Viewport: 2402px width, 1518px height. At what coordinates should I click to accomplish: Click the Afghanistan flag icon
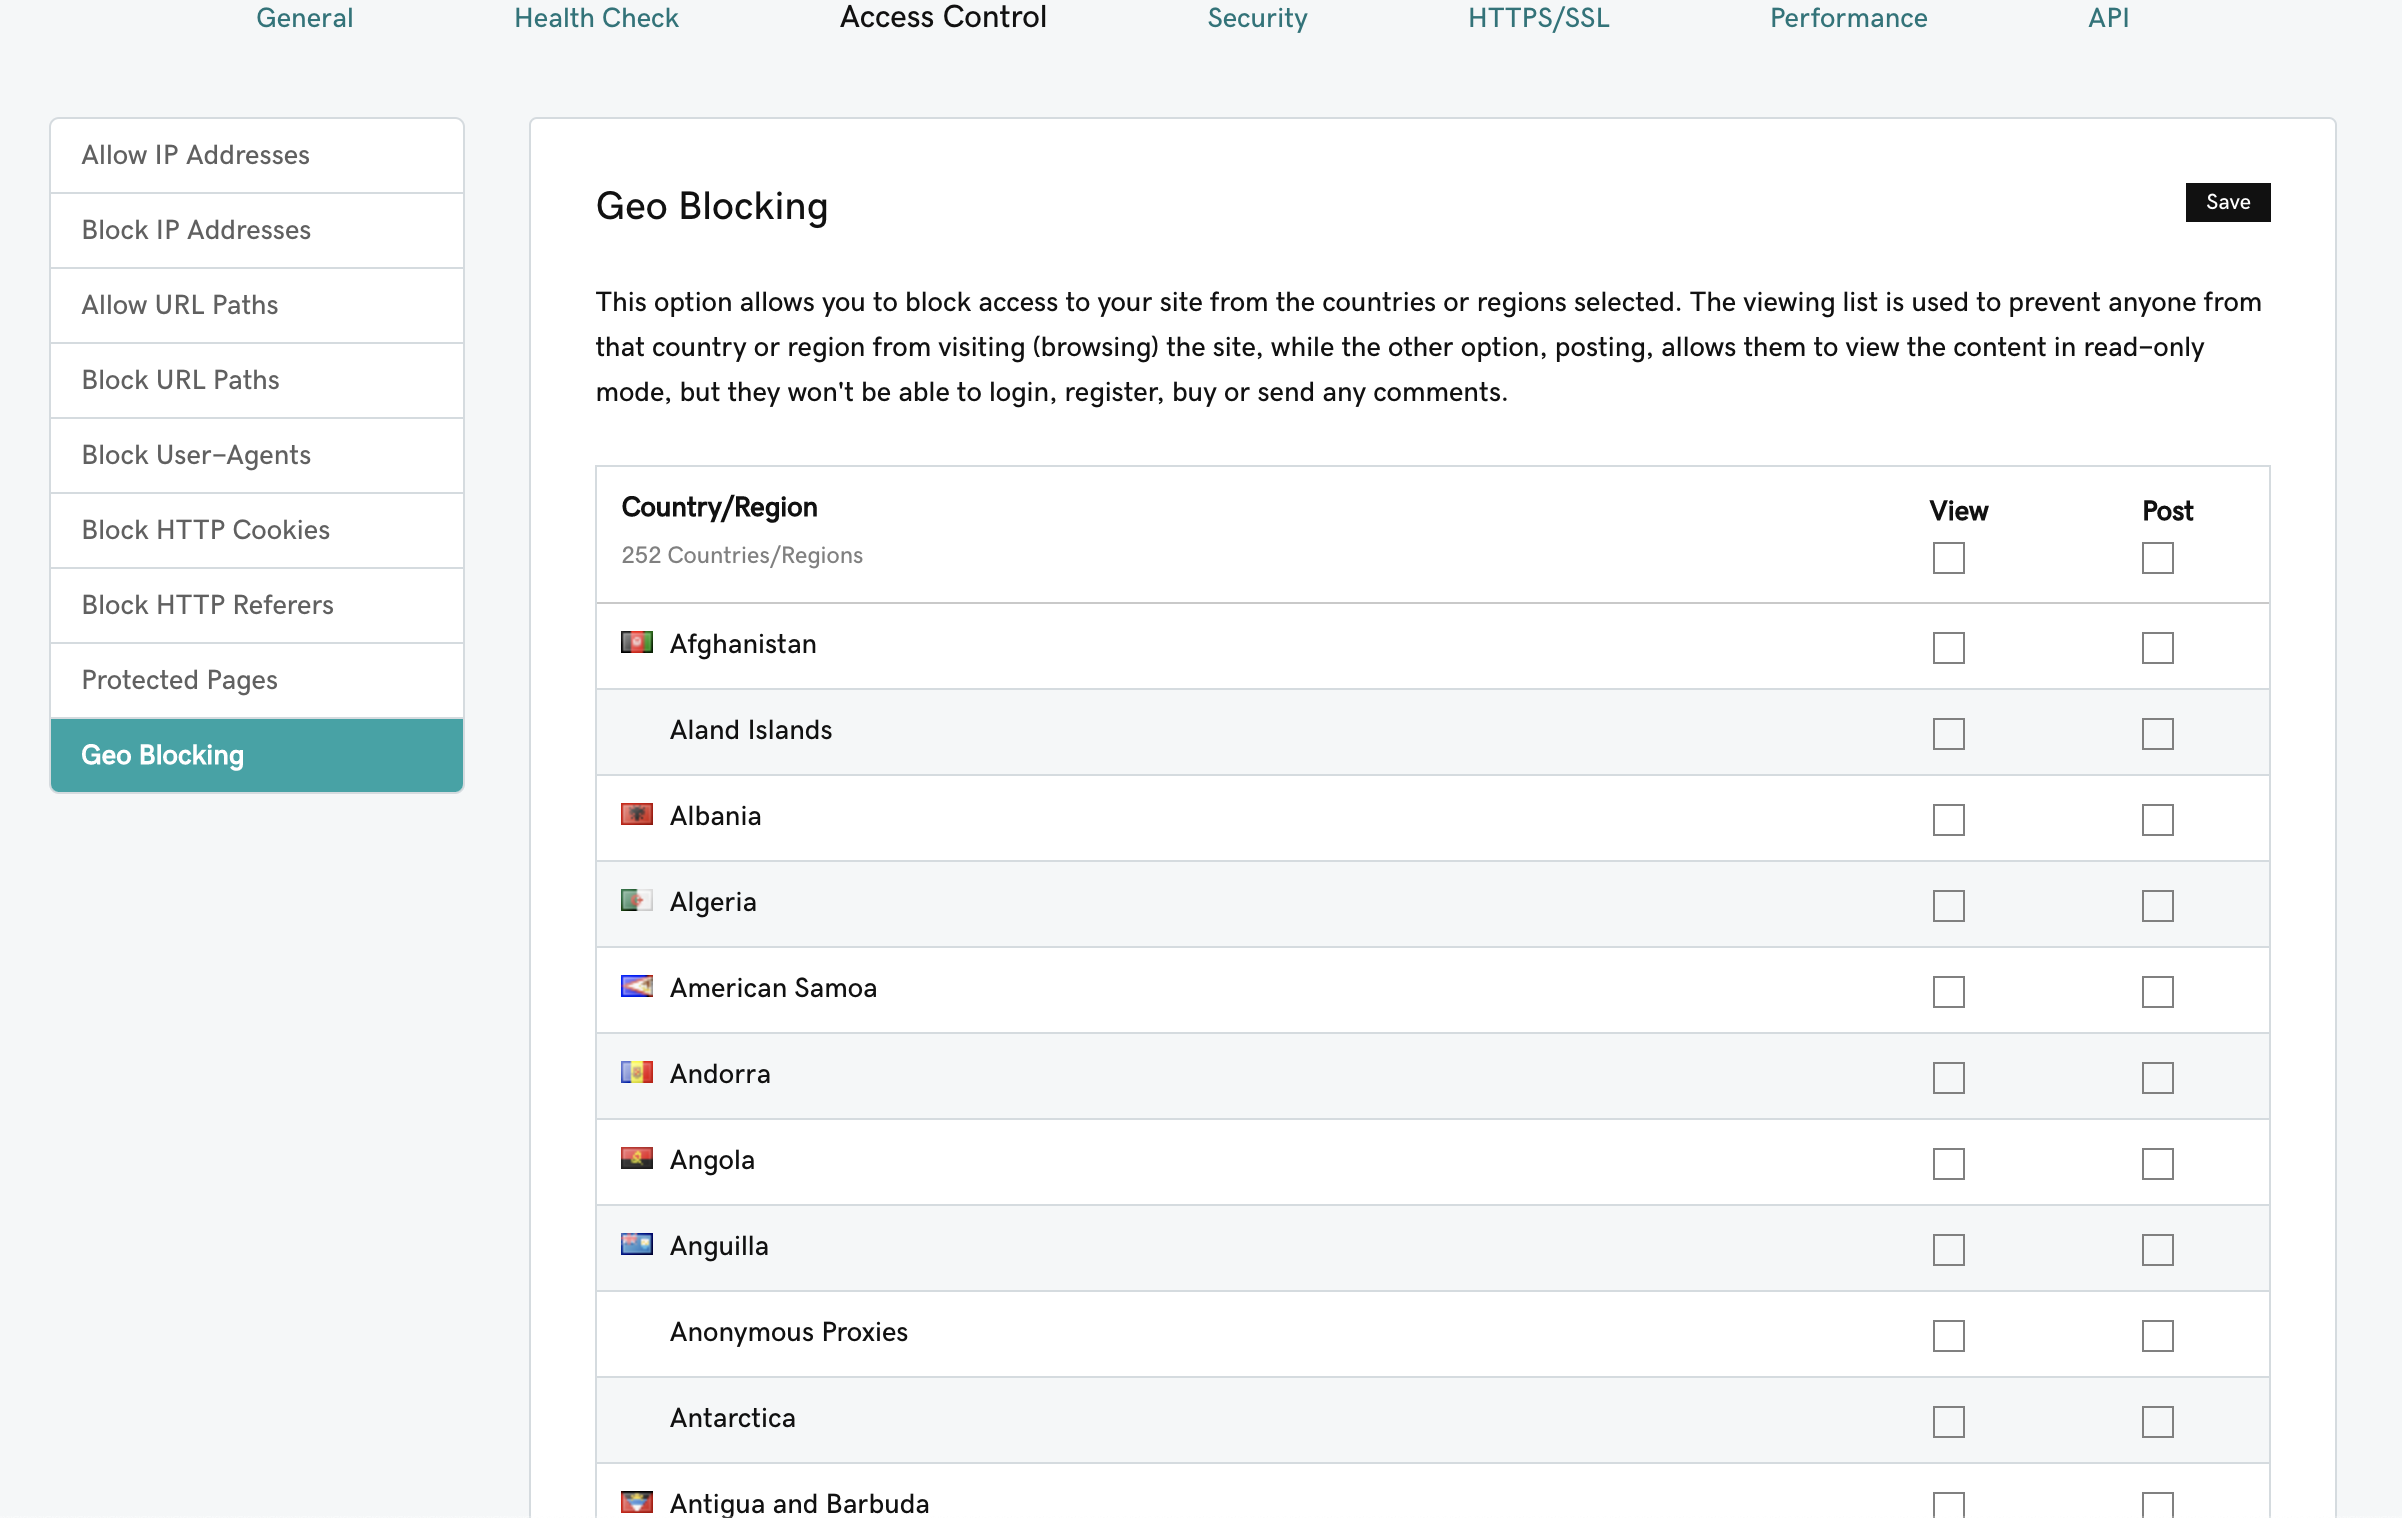tap(637, 642)
